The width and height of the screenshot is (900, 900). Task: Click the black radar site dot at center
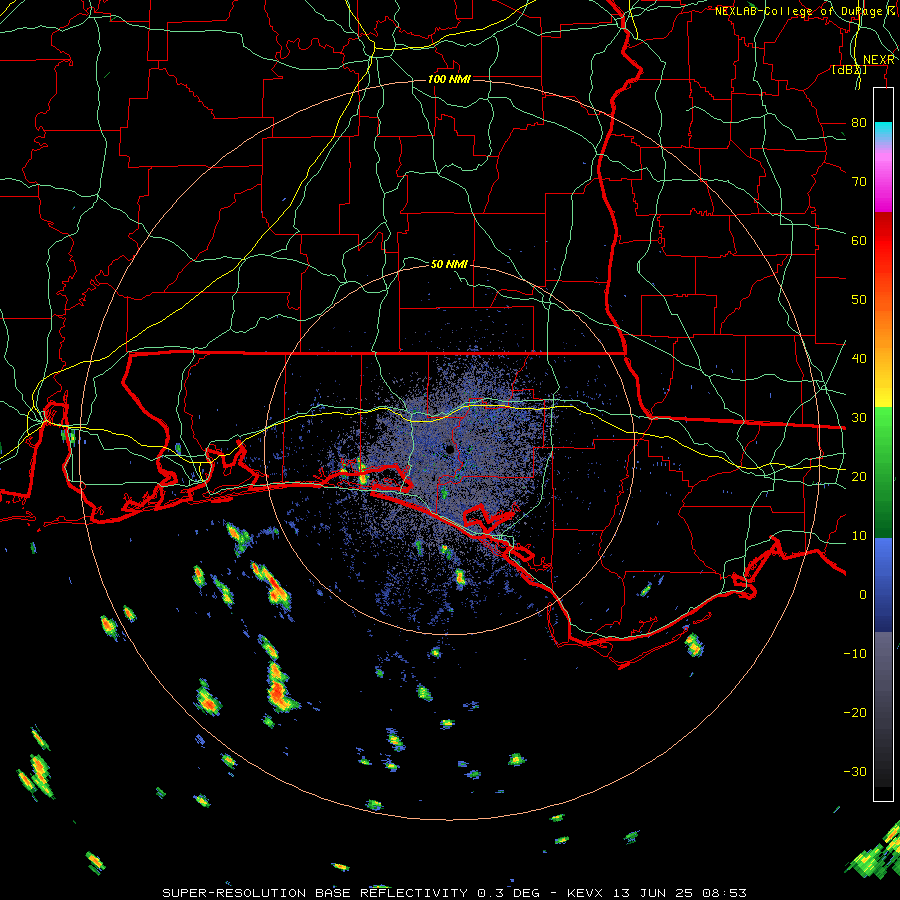click(x=450, y=449)
